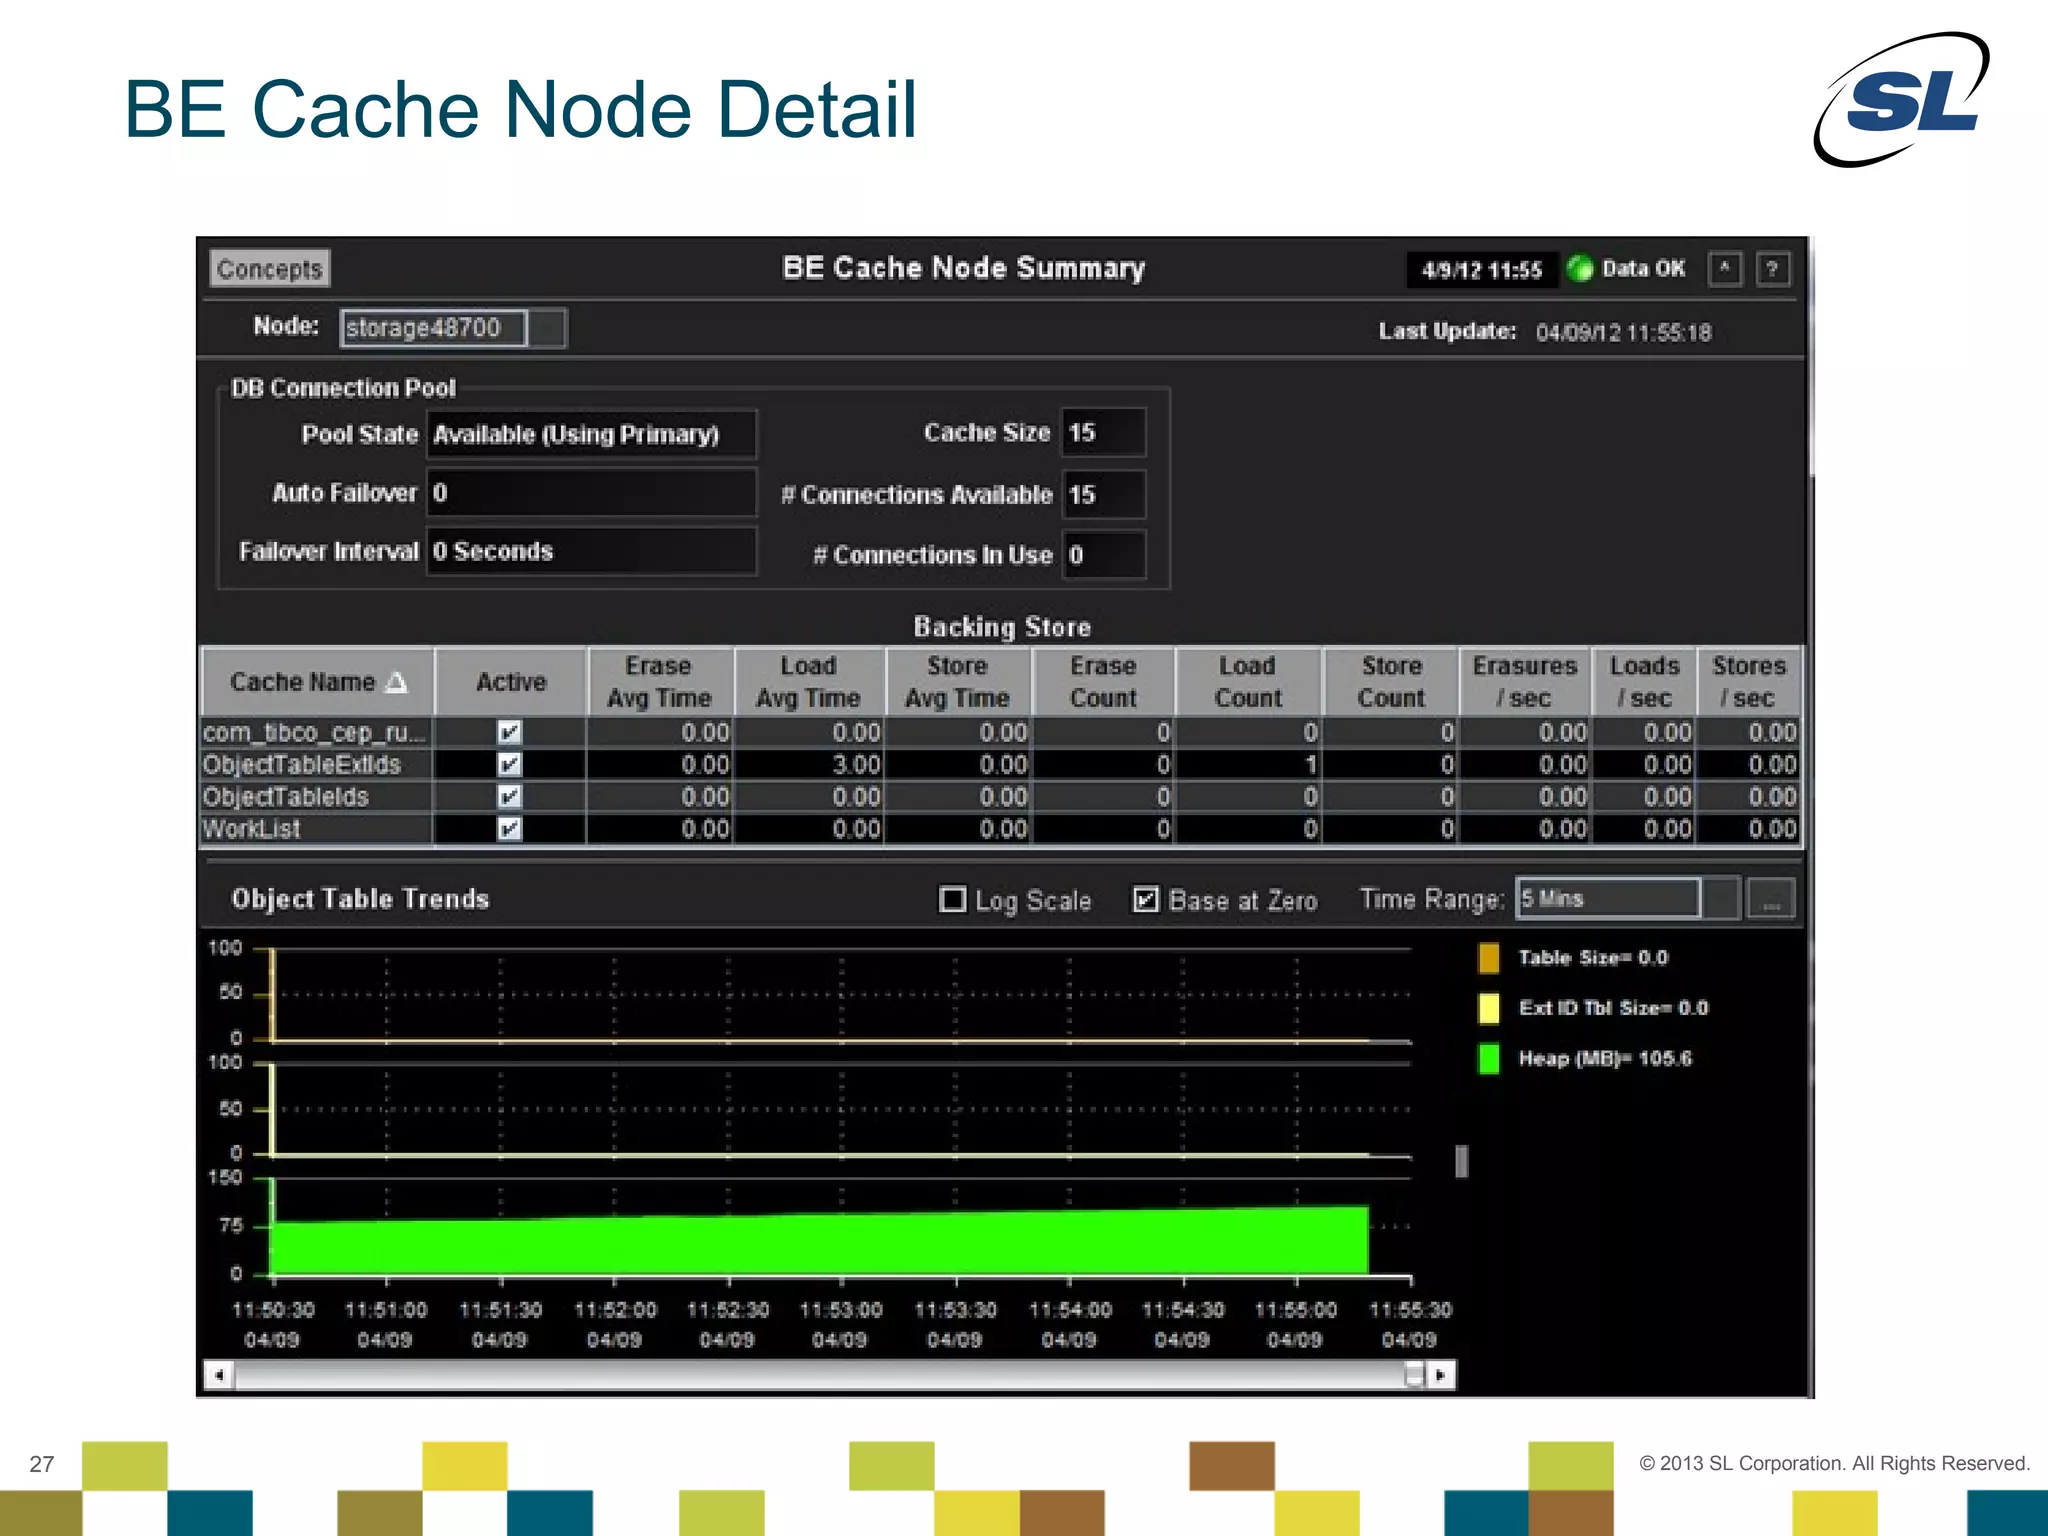
Task: Click the up-arrow button in the title bar
Action: [1725, 269]
